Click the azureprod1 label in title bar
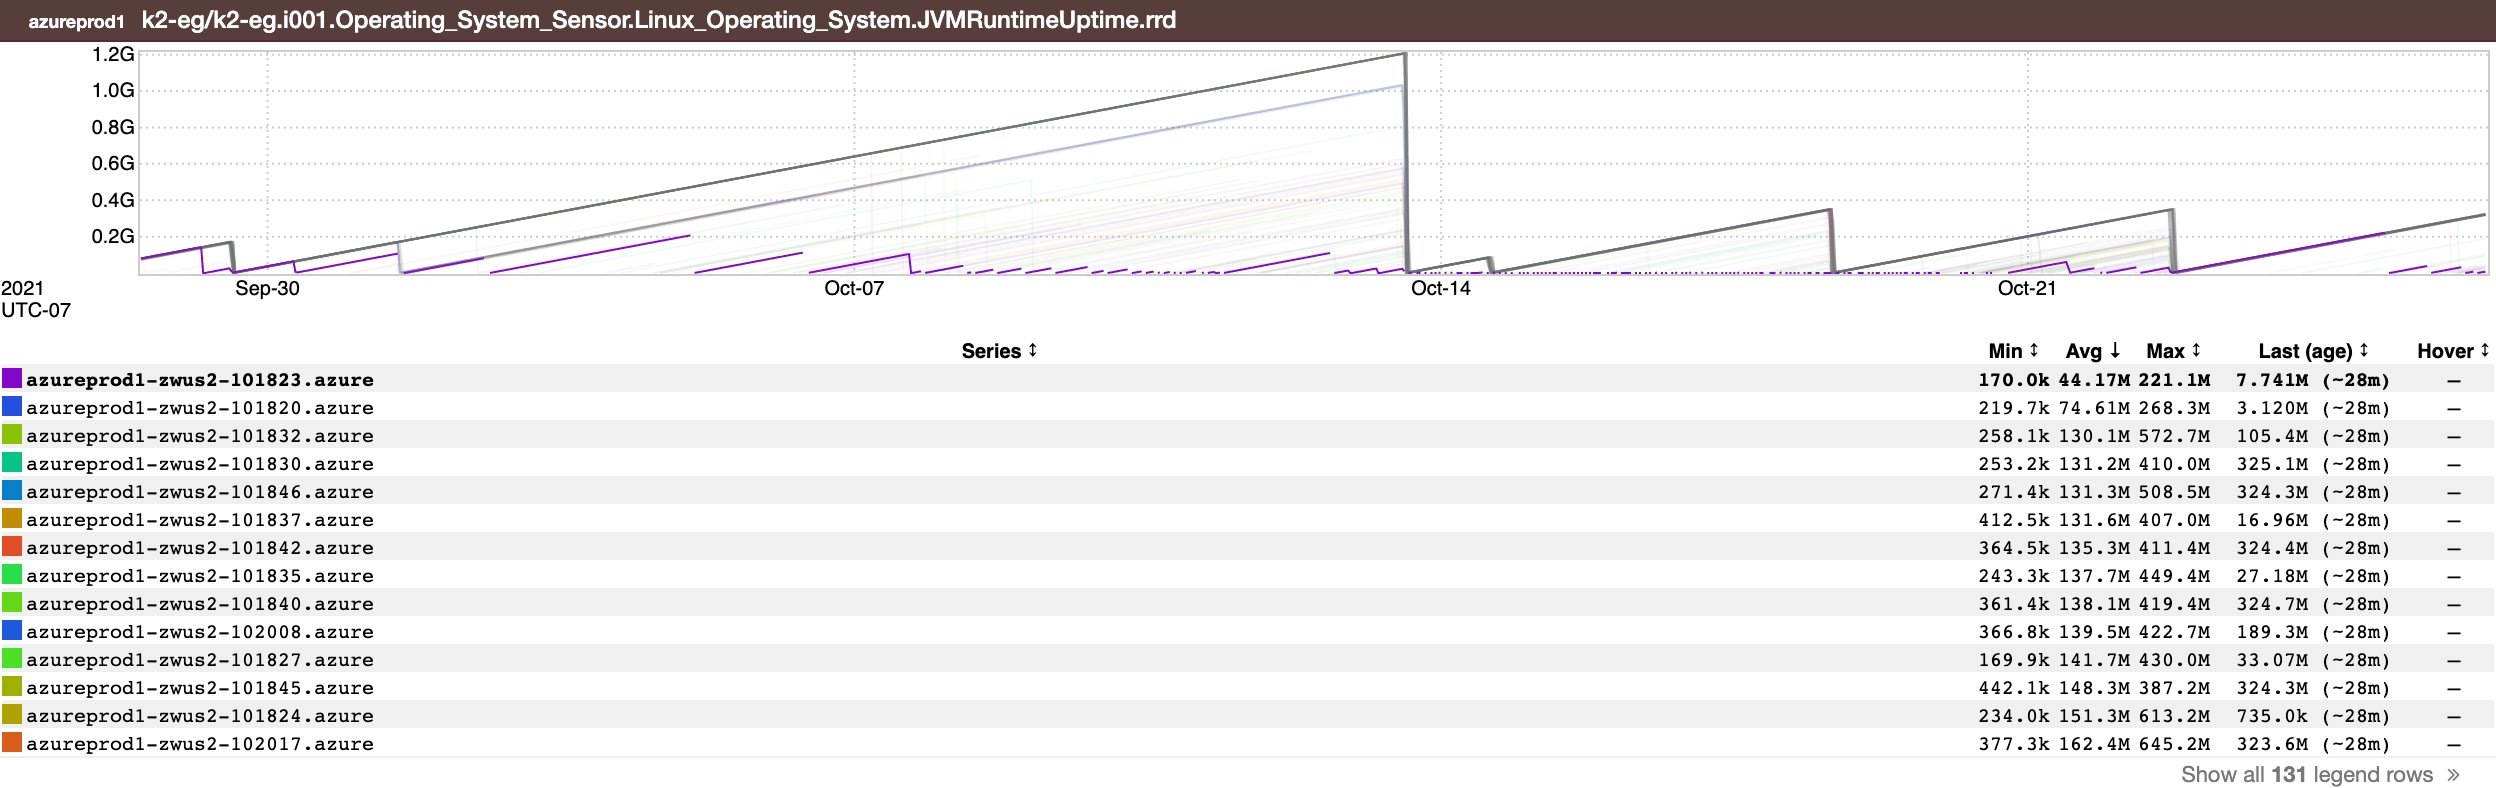The image size is (2496, 788). pos(76,21)
